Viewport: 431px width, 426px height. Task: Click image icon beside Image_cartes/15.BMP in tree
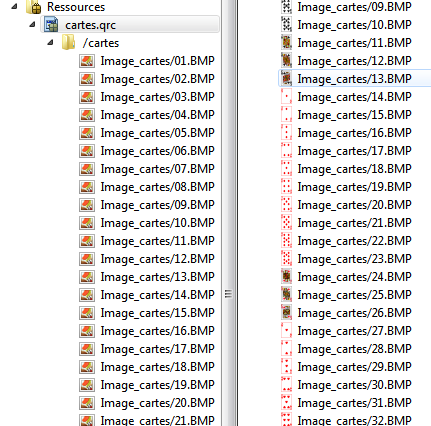[87, 313]
